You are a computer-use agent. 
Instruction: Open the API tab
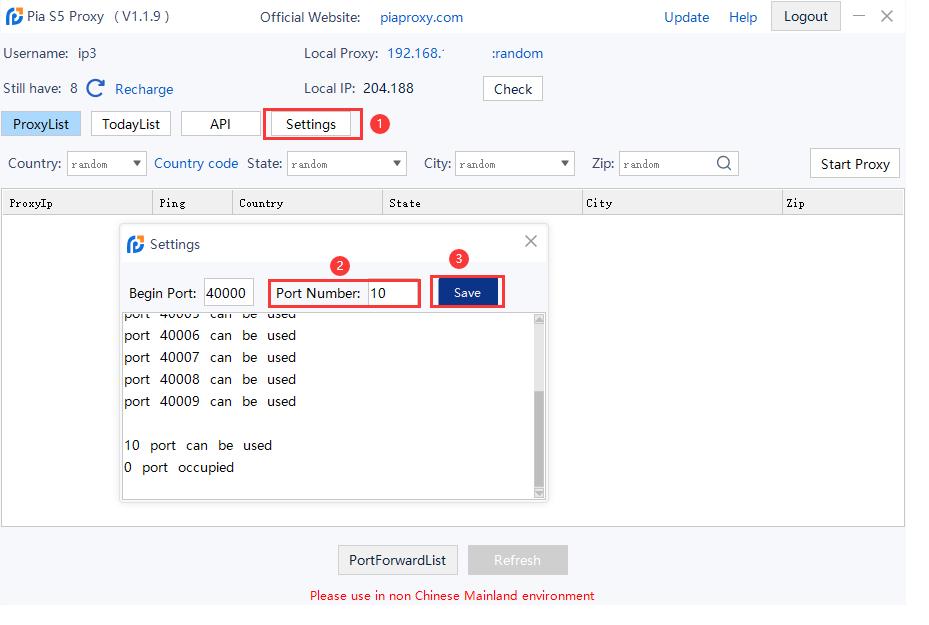pyautogui.click(x=220, y=124)
